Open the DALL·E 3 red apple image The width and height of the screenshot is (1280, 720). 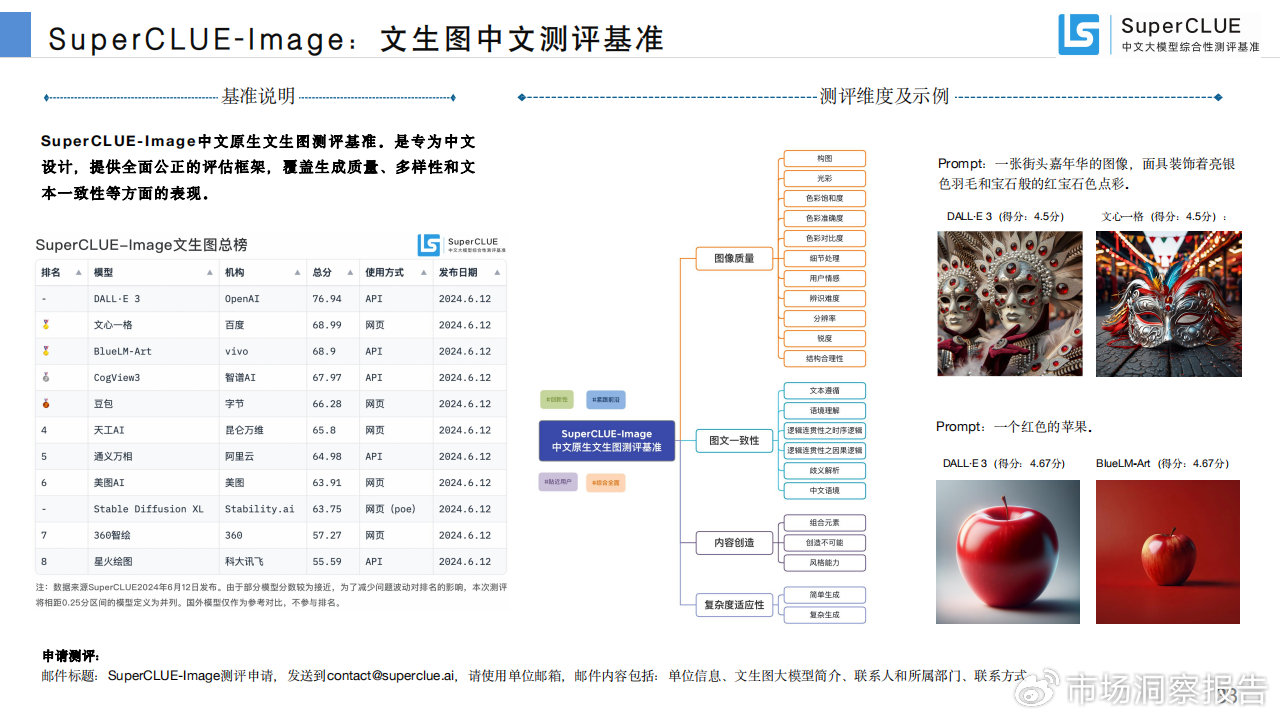click(1008, 552)
